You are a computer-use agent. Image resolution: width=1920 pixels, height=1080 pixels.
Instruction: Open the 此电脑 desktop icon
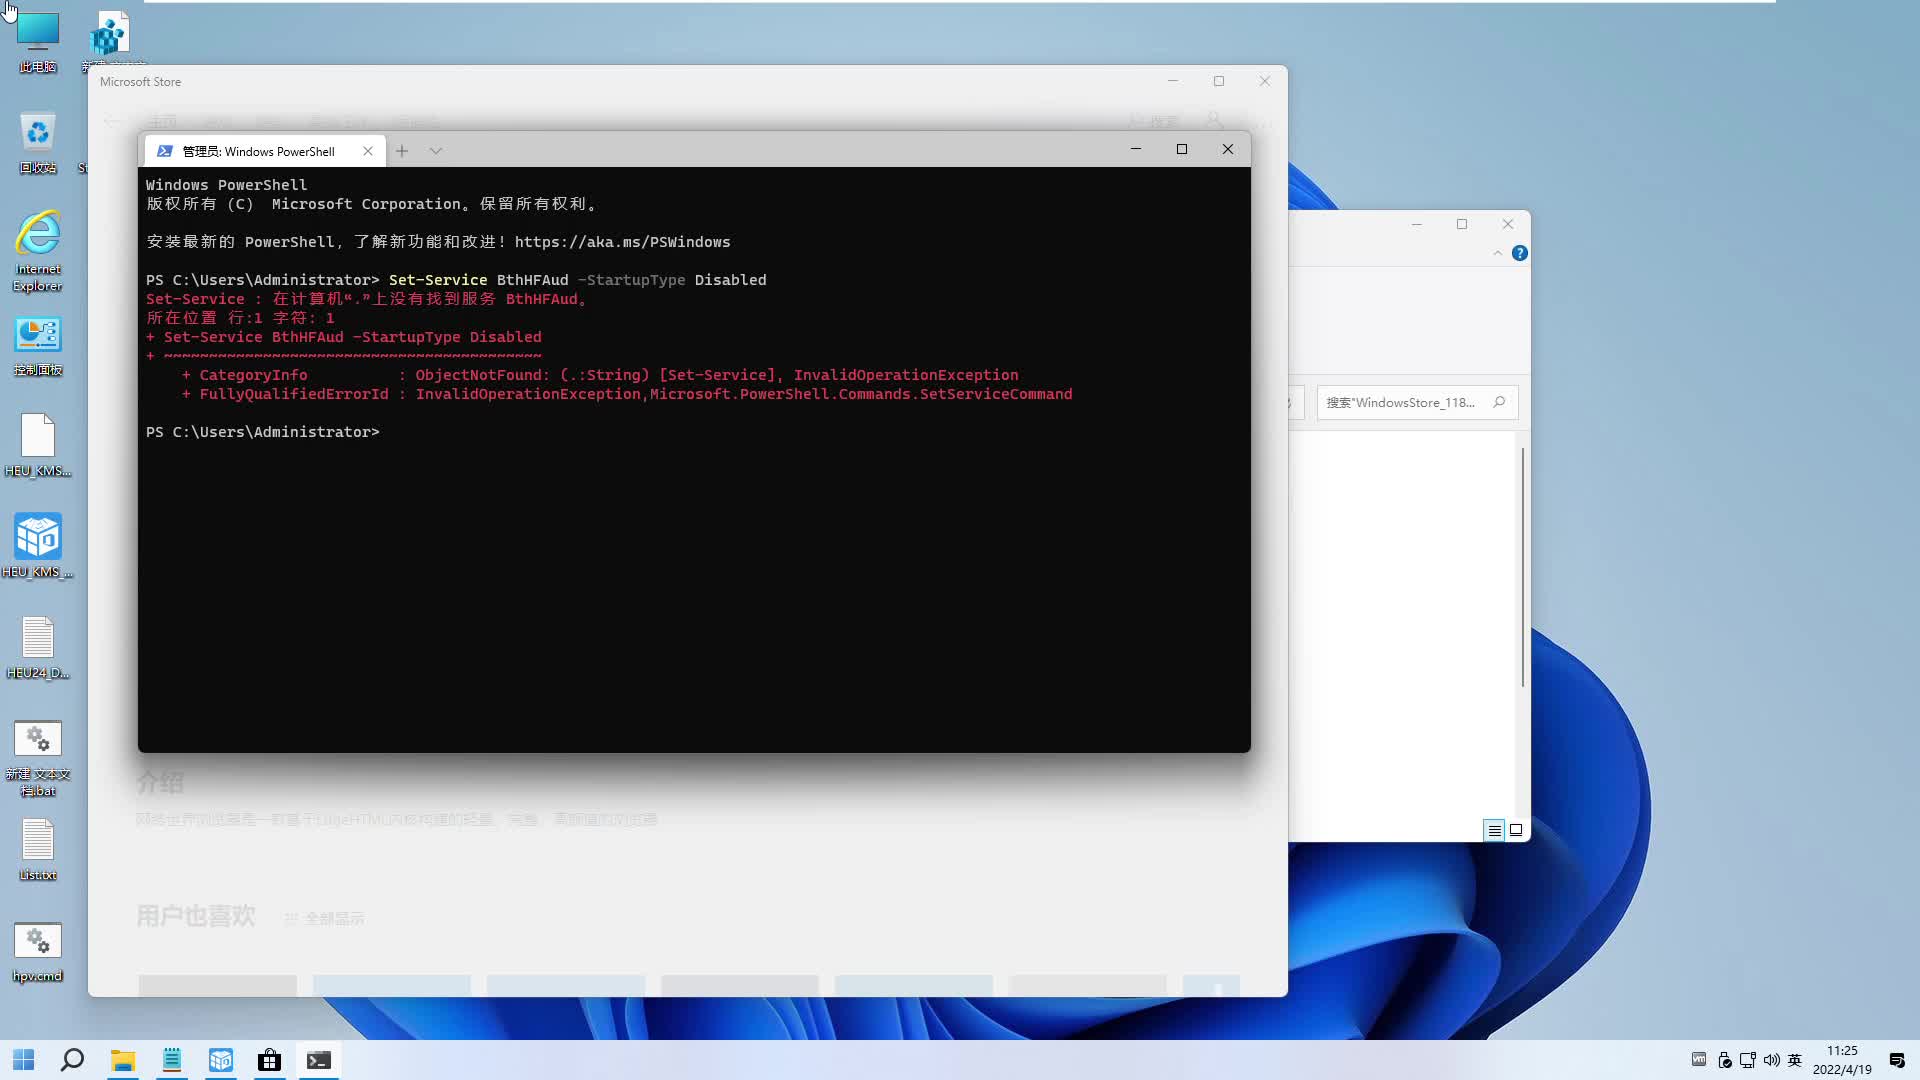[38, 41]
